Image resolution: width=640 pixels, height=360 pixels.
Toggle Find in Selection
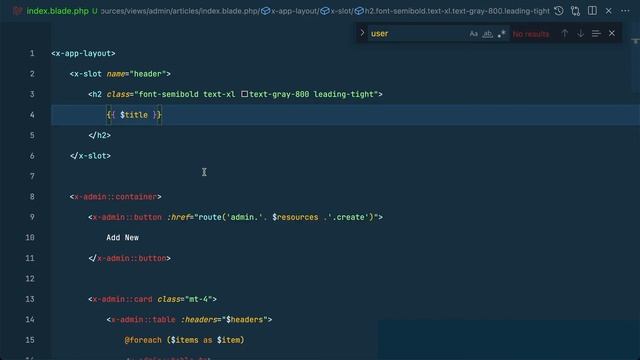point(596,33)
